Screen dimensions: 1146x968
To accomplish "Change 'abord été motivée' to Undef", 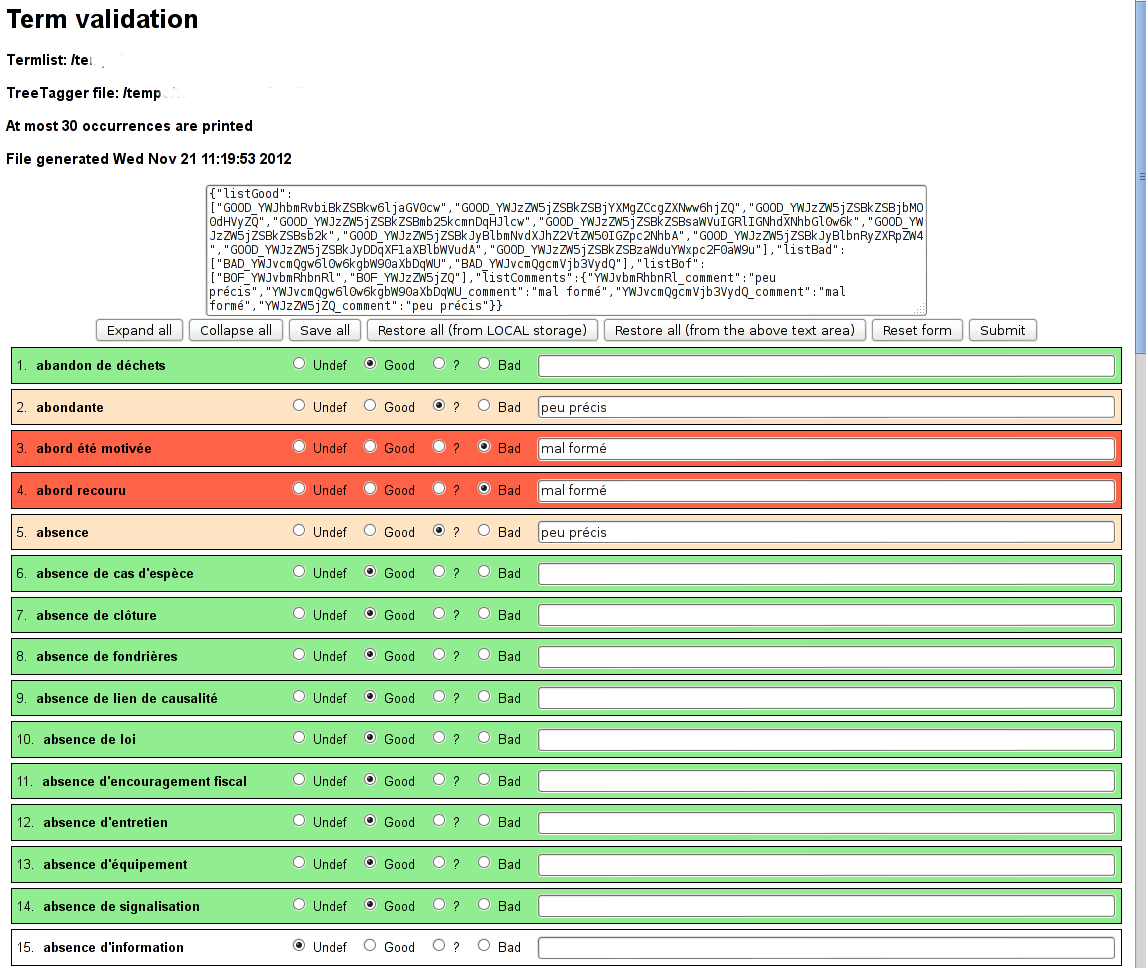I will [298, 448].
